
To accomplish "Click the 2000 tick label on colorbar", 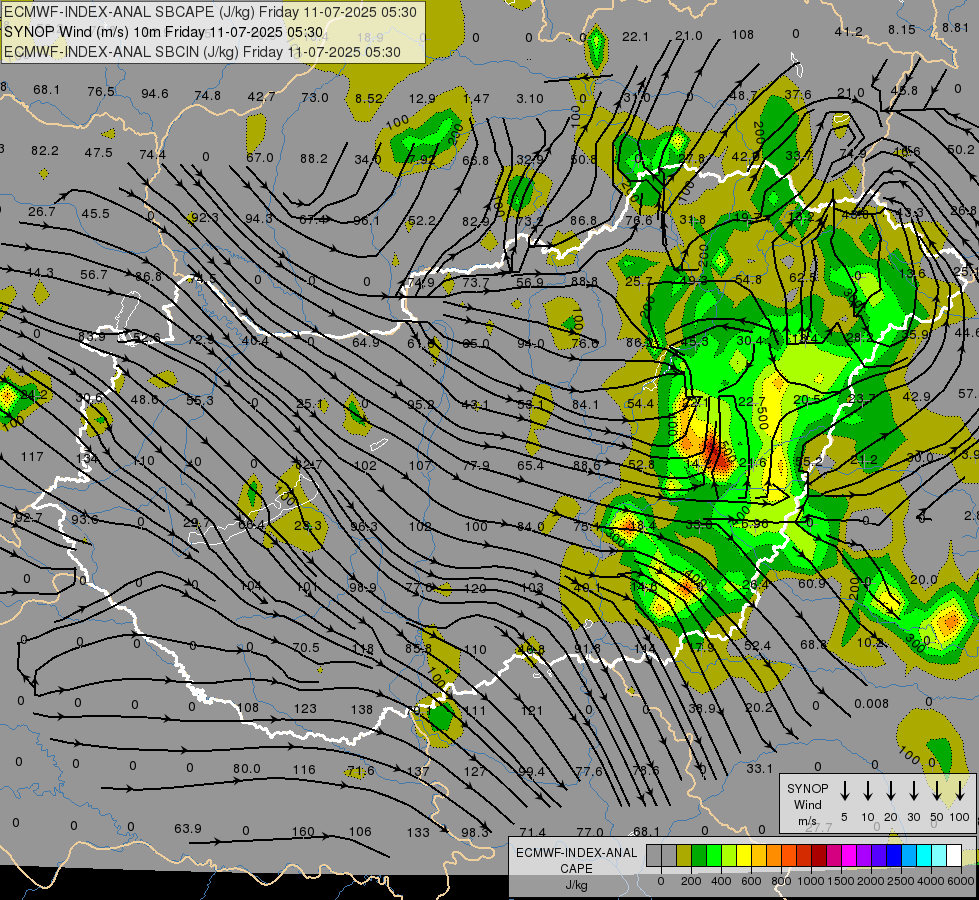I will (x=870, y=881).
